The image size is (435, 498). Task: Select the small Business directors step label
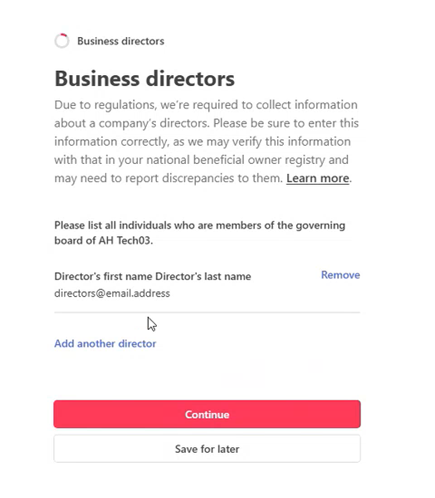coord(121,41)
